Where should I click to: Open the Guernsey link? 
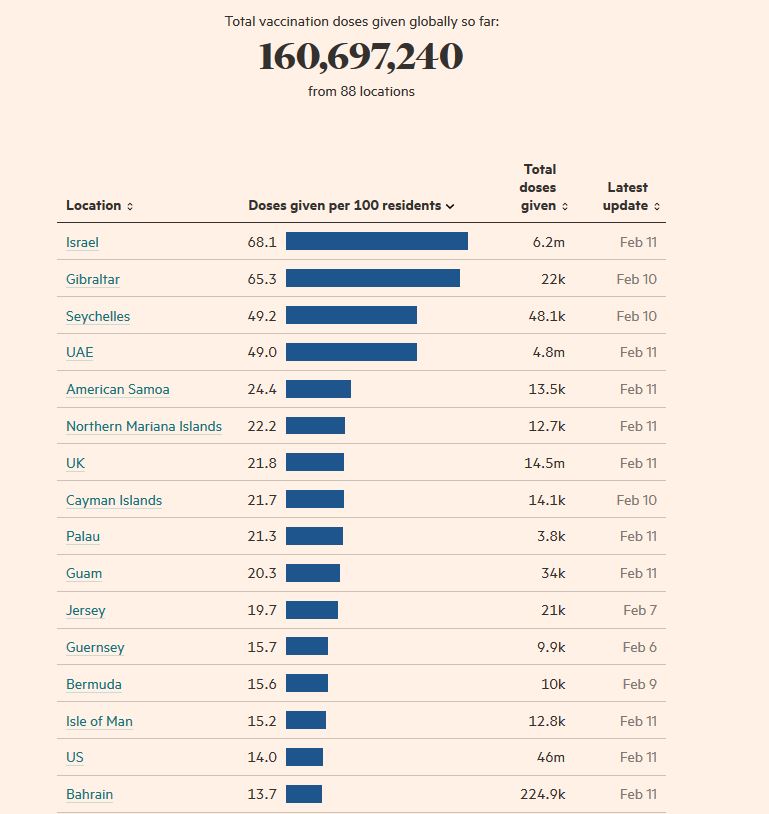coord(95,648)
